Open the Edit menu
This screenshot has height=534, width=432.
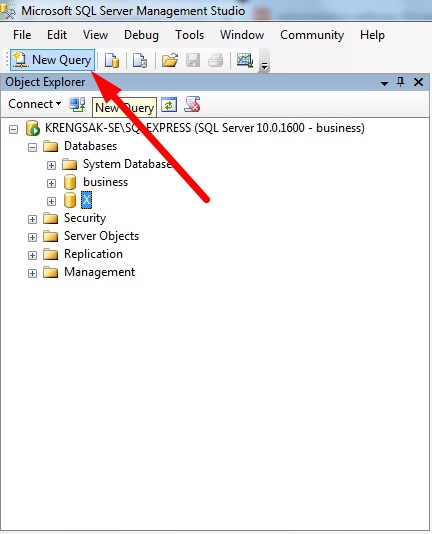57,35
